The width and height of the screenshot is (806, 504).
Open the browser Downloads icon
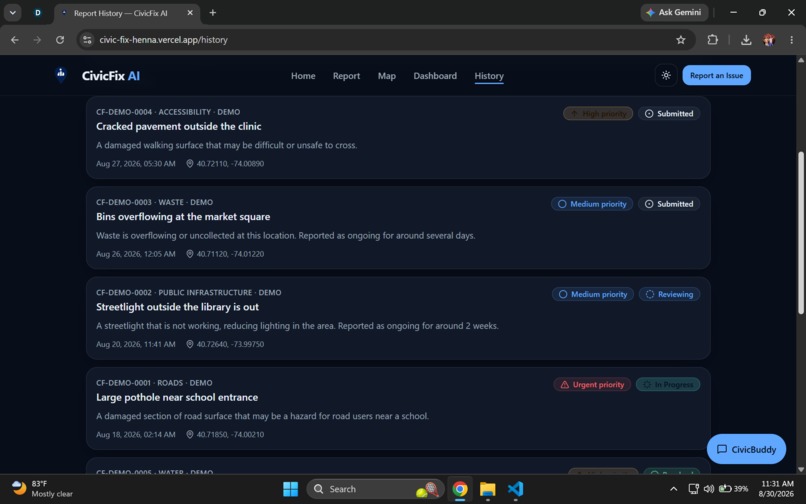click(x=746, y=40)
